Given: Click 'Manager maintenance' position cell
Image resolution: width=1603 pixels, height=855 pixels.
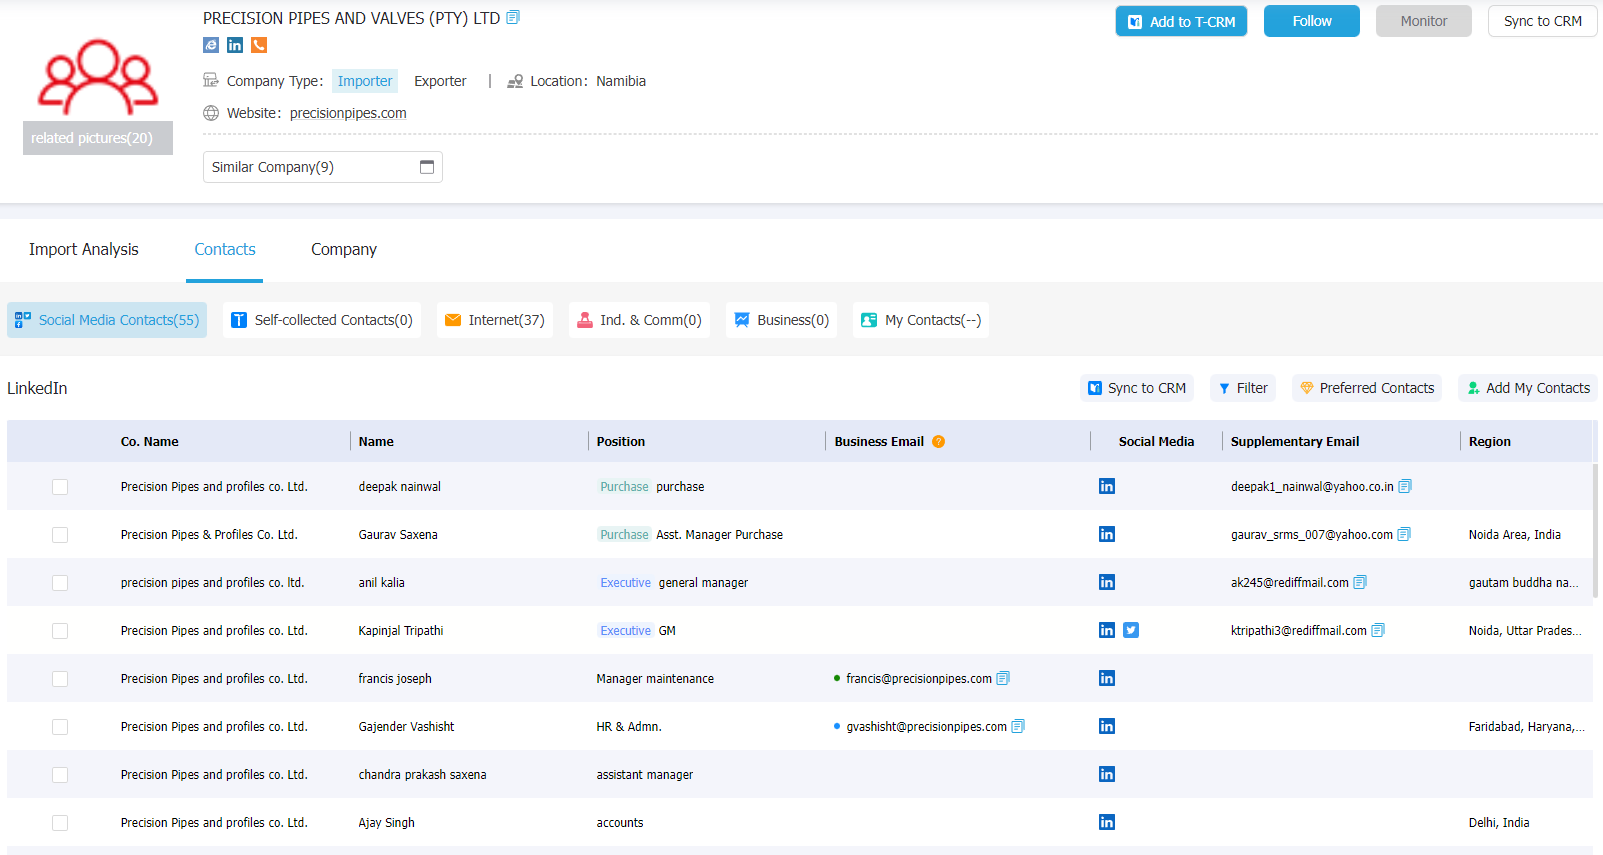Looking at the screenshot, I should tap(655, 679).
